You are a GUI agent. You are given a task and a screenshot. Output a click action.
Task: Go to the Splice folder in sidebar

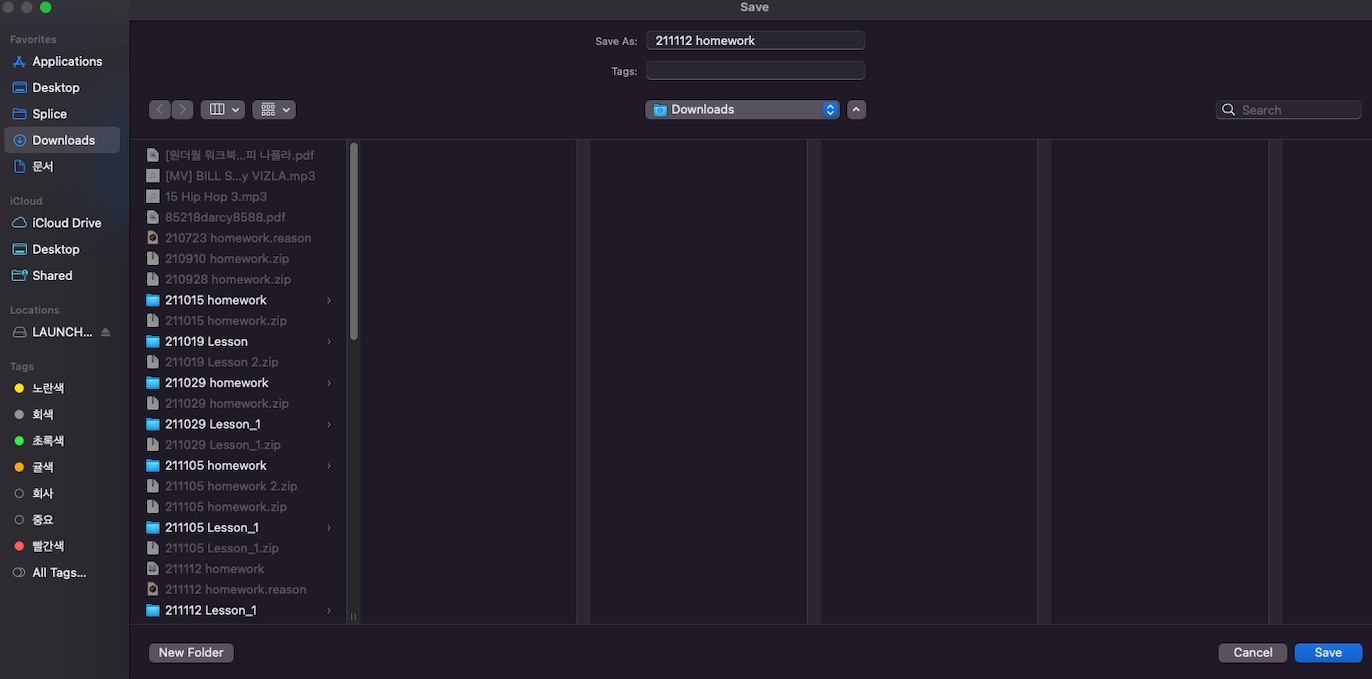49,114
